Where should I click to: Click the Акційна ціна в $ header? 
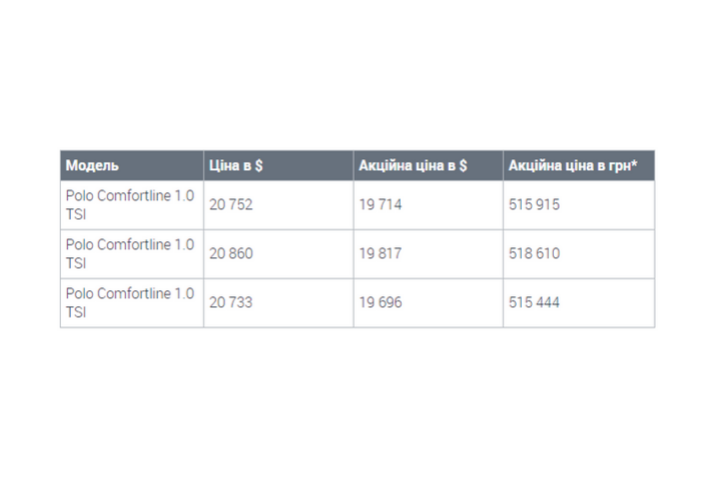pyautogui.click(x=428, y=165)
